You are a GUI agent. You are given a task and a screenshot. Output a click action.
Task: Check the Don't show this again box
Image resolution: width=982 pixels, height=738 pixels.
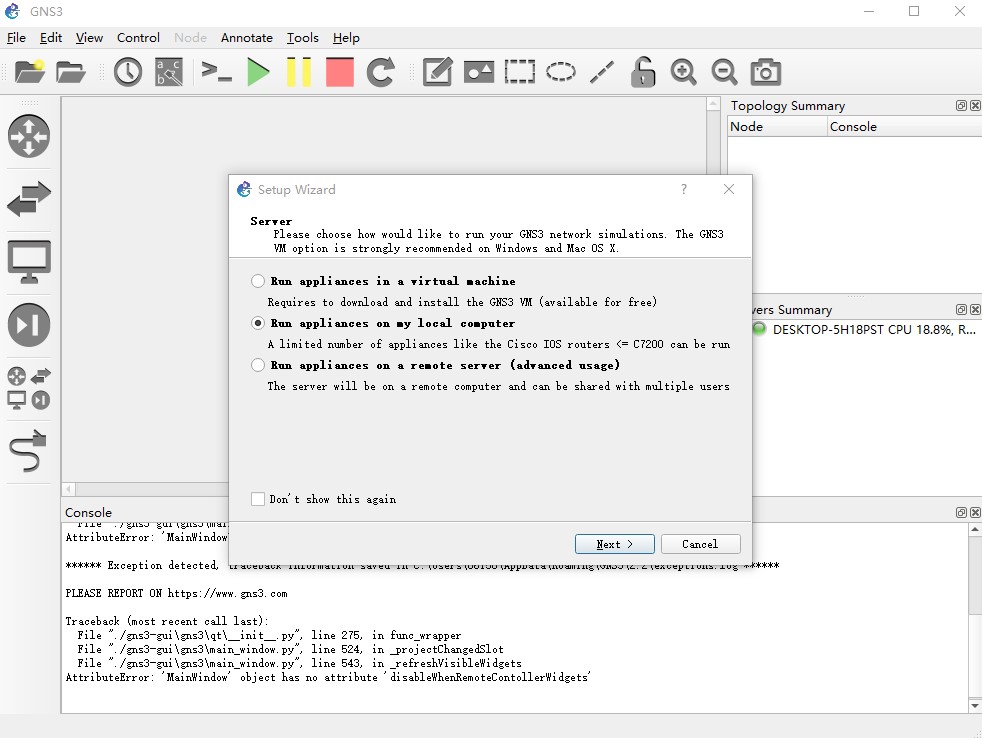coord(257,499)
